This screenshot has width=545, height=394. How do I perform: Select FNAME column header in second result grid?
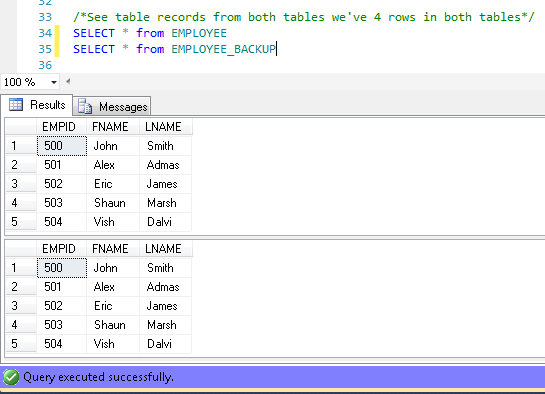113,249
